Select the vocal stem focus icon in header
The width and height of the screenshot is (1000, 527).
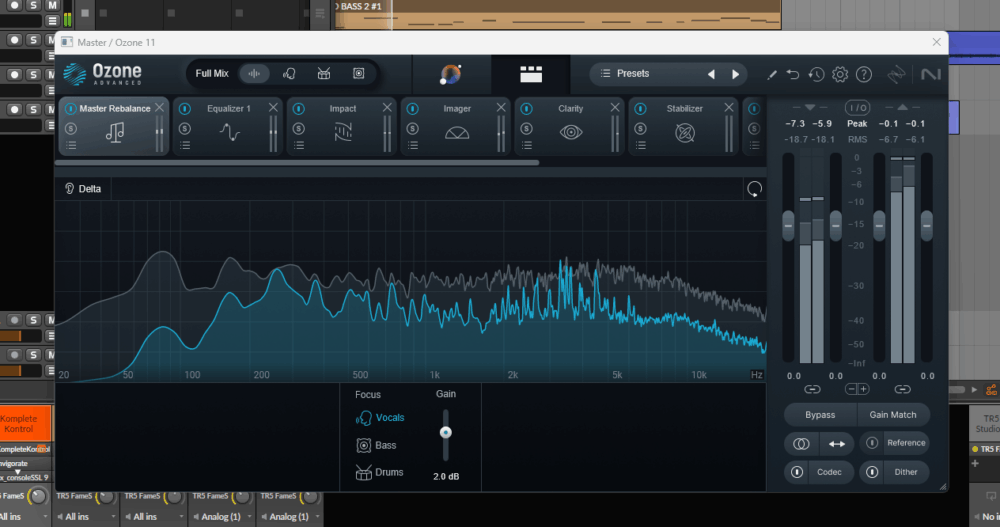pos(289,73)
